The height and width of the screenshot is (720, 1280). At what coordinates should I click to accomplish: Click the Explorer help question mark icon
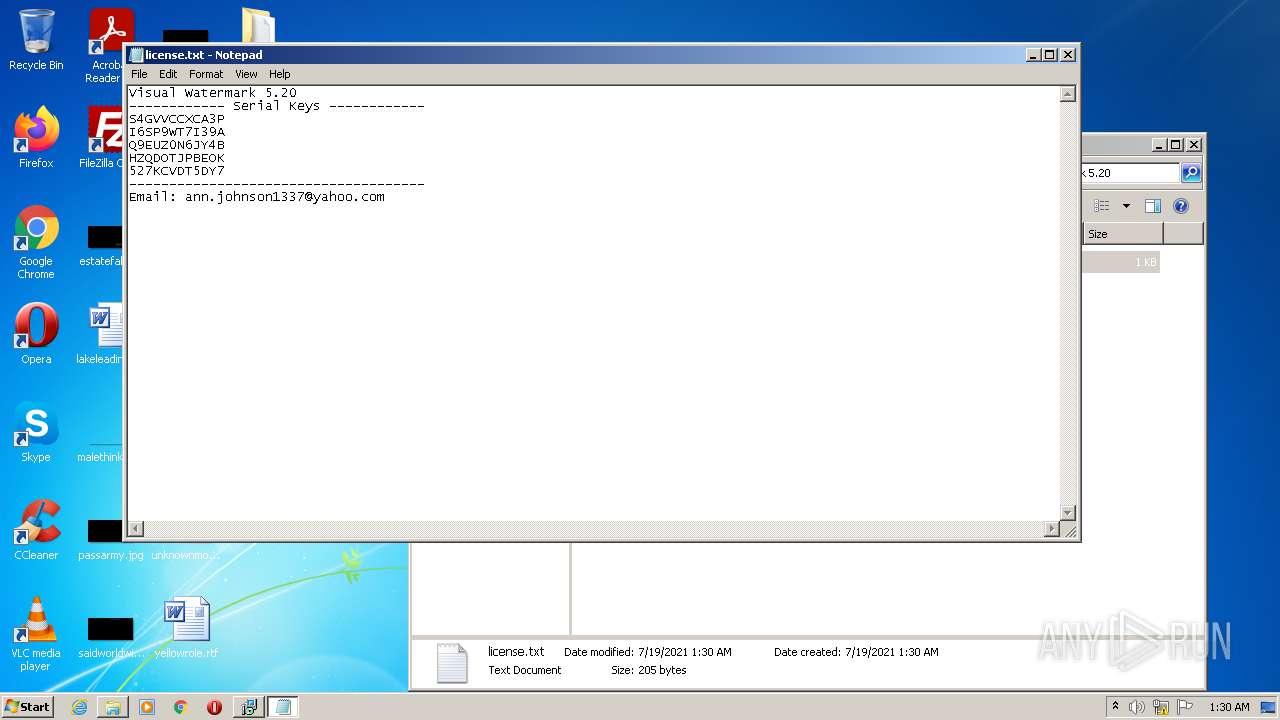(1181, 206)
